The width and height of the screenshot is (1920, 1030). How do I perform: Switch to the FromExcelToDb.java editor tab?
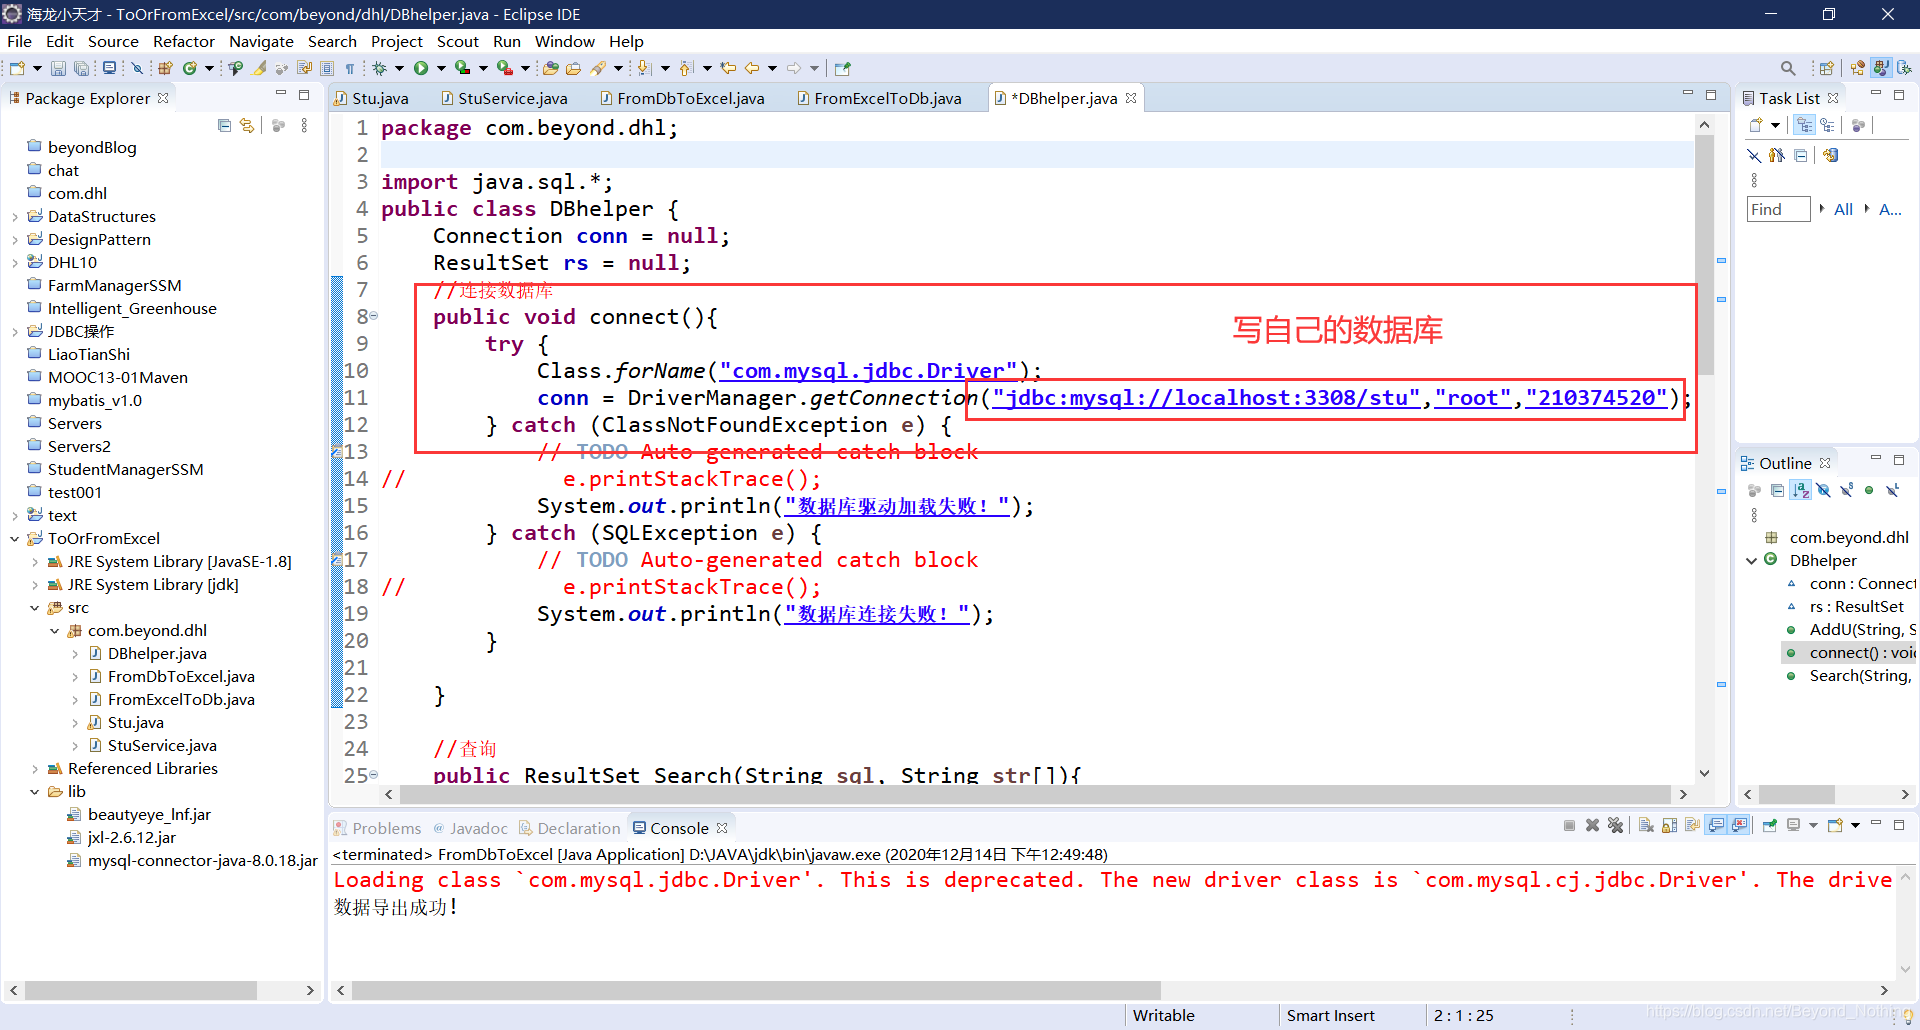(x=880, y=97)
